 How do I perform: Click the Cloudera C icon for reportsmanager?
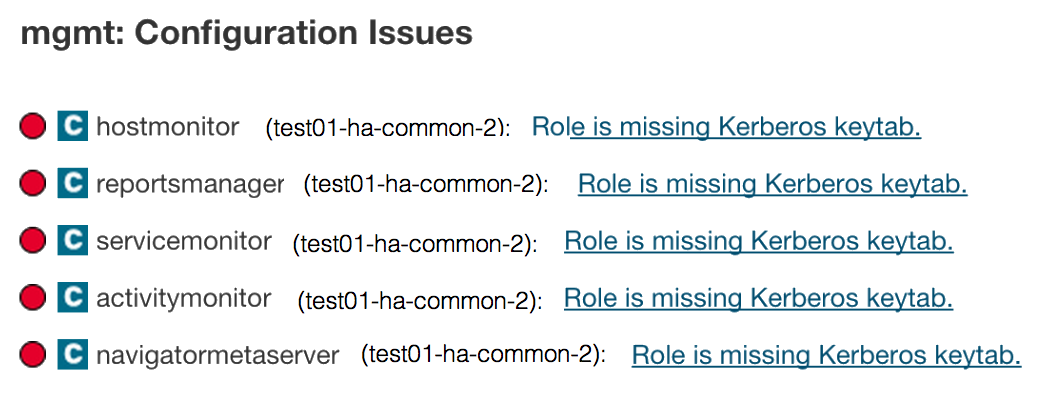point(72,184)
